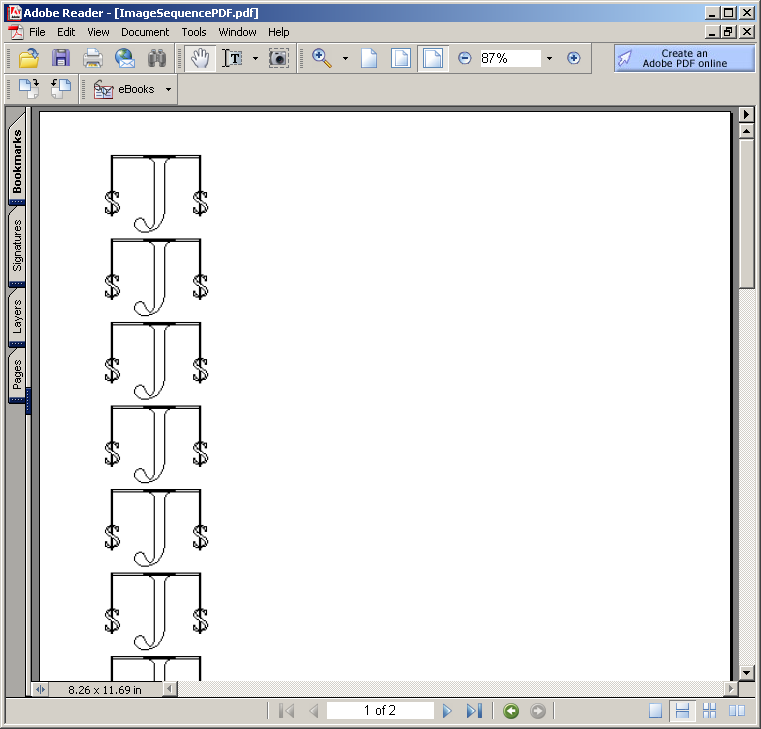The image size is (761, 729).
Task: Save a copy with the floppy disk icon
Action: 61,58
